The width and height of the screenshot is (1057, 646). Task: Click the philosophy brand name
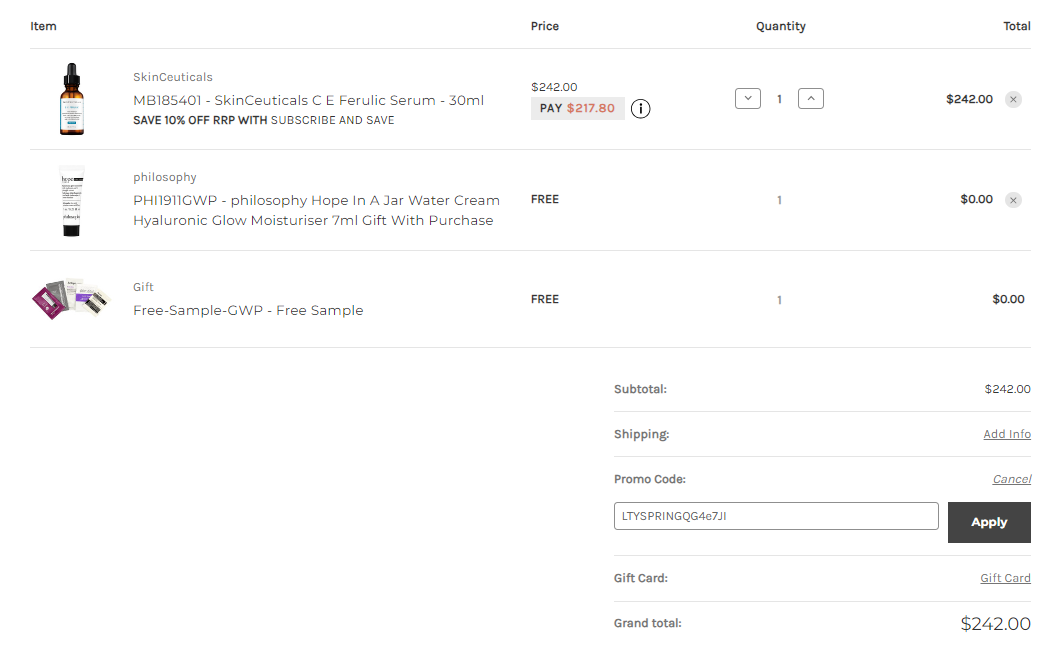click(164, 177)
